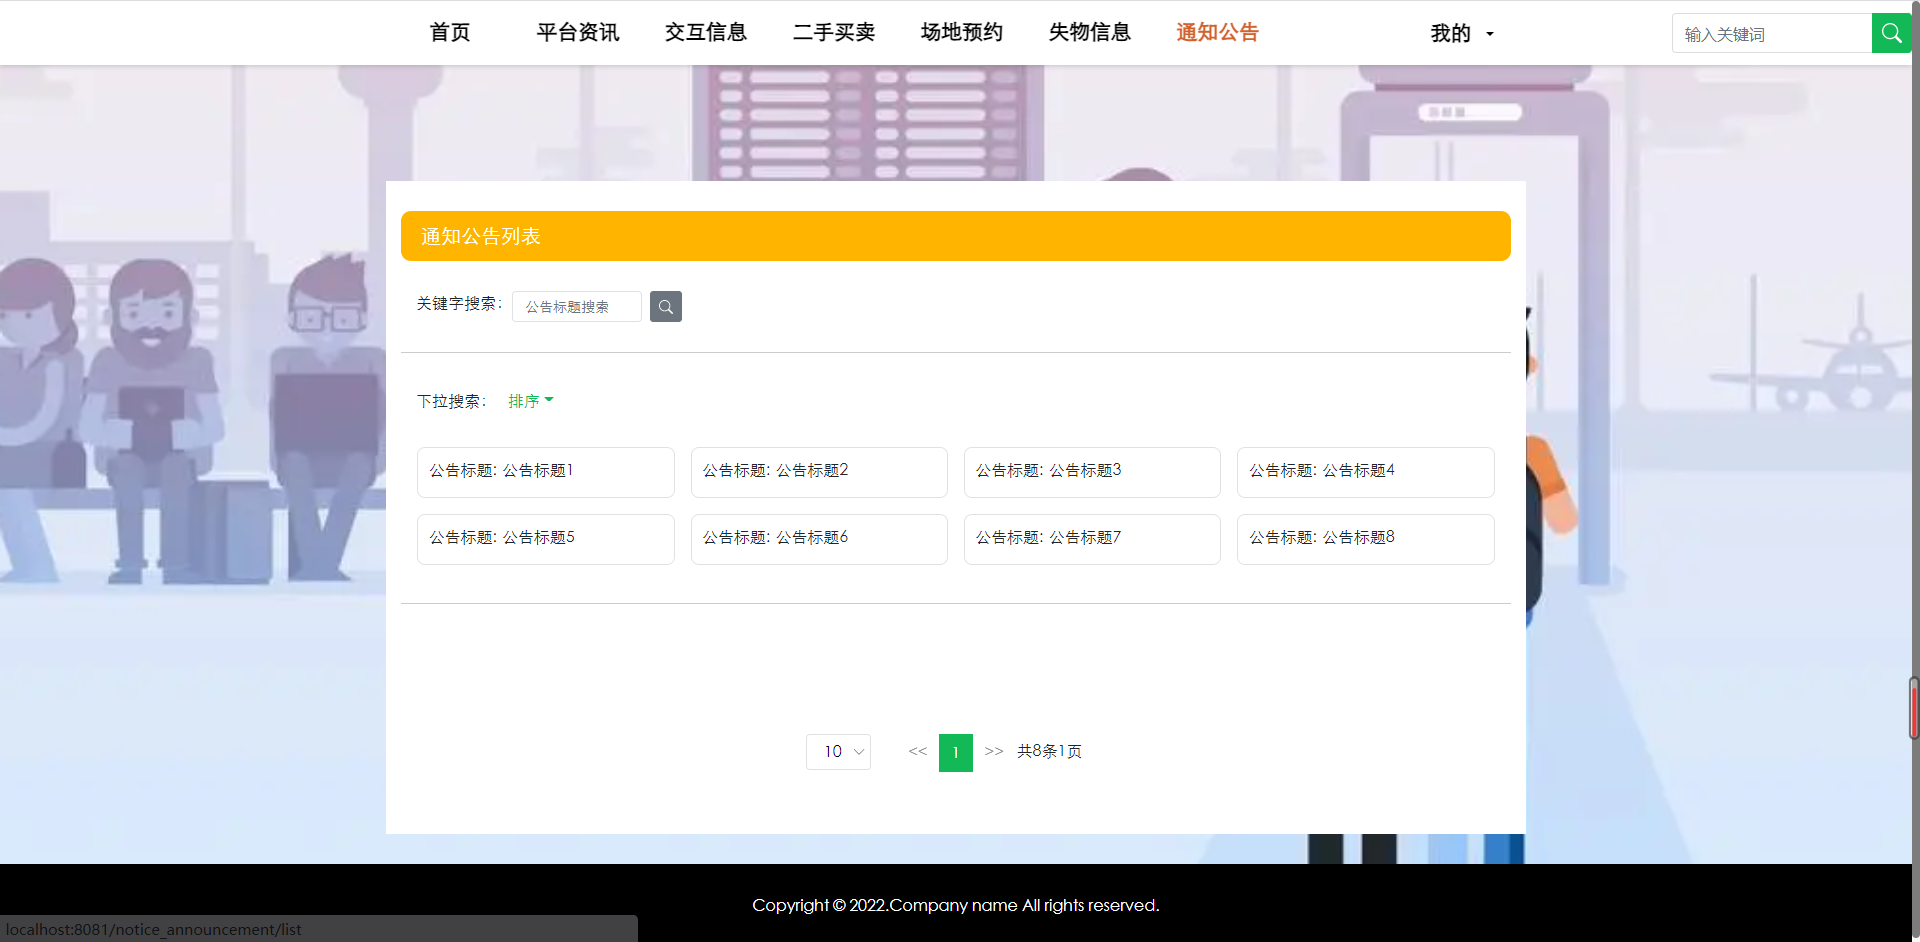Select the 公告标题5 announcement card
The image size is (1920, 942).
pyautogui.click(x=545, y=538)
